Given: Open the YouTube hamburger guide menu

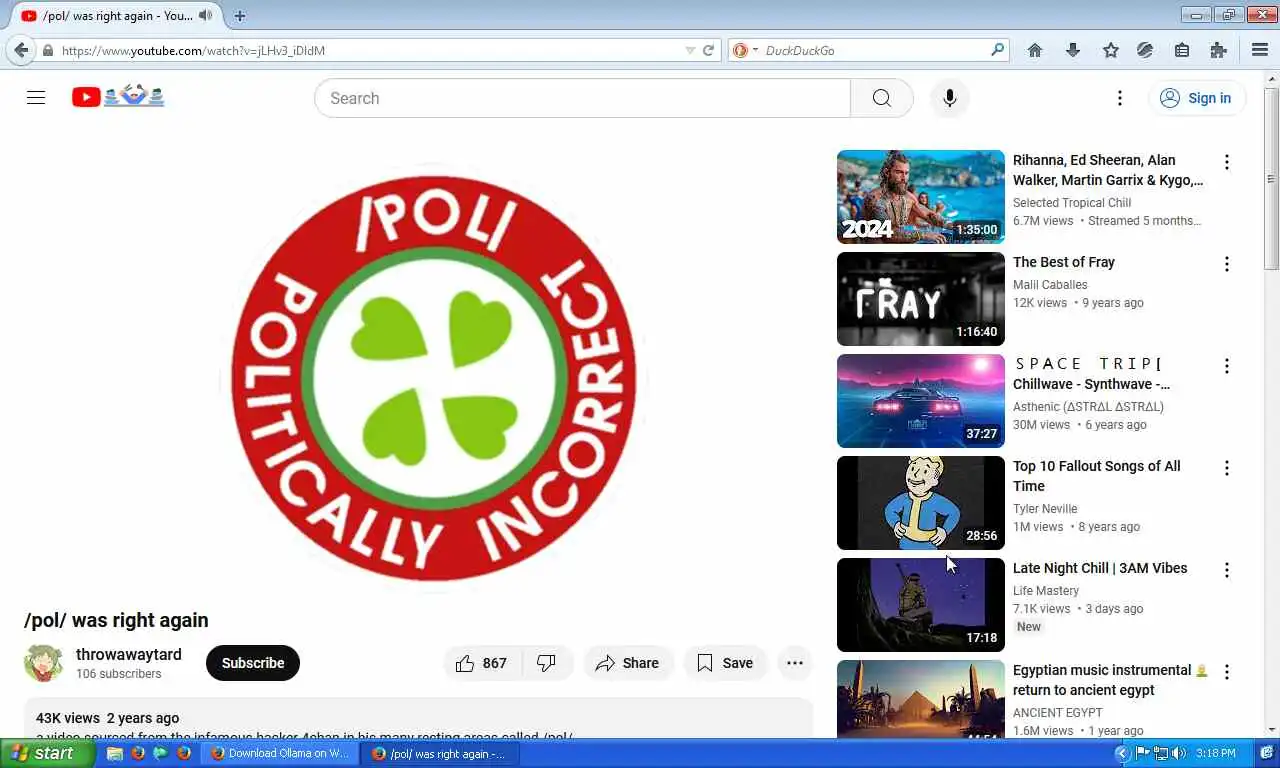Looking at the screenshot, I should click(x=36, y=97).
